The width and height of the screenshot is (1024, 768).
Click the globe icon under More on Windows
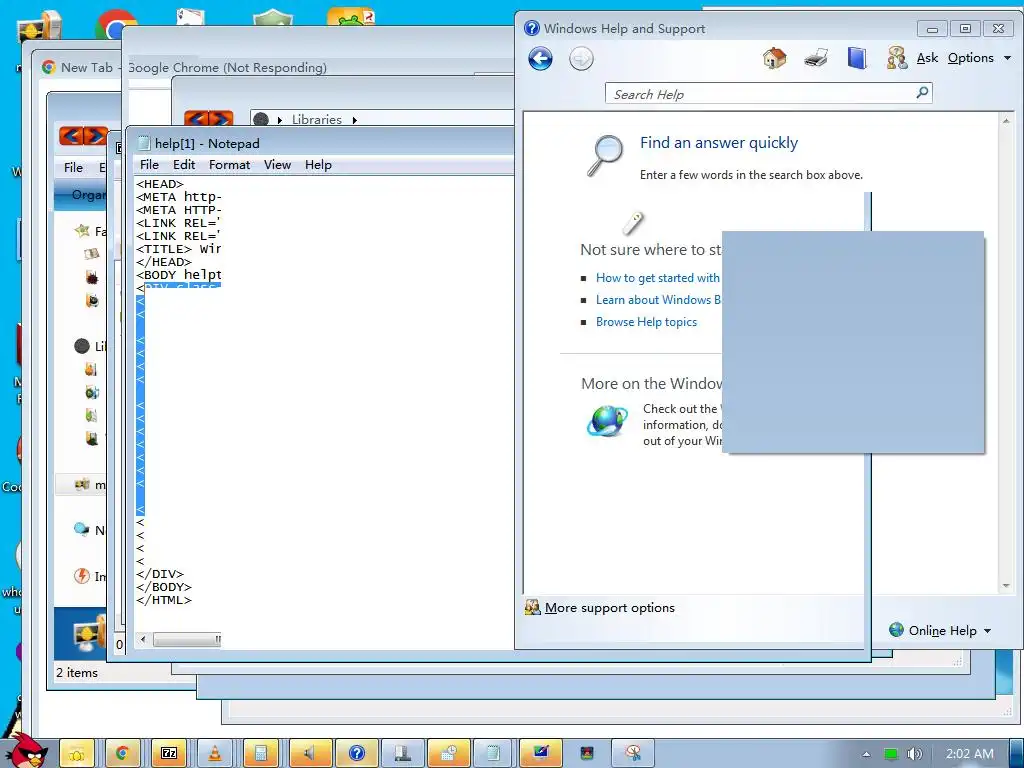(607, 421)
